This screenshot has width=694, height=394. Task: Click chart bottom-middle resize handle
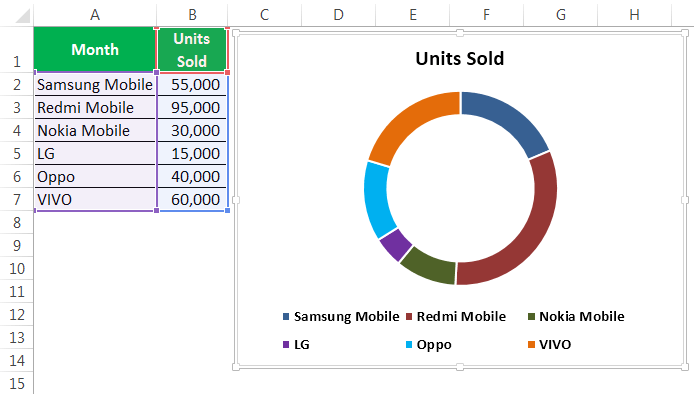[460, 367]
